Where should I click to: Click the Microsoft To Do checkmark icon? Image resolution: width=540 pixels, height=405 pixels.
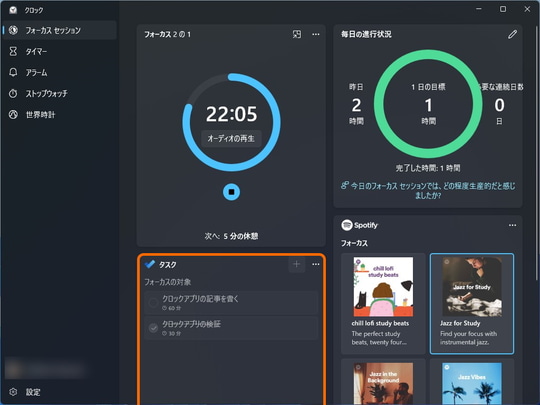[x=150, y=264]
